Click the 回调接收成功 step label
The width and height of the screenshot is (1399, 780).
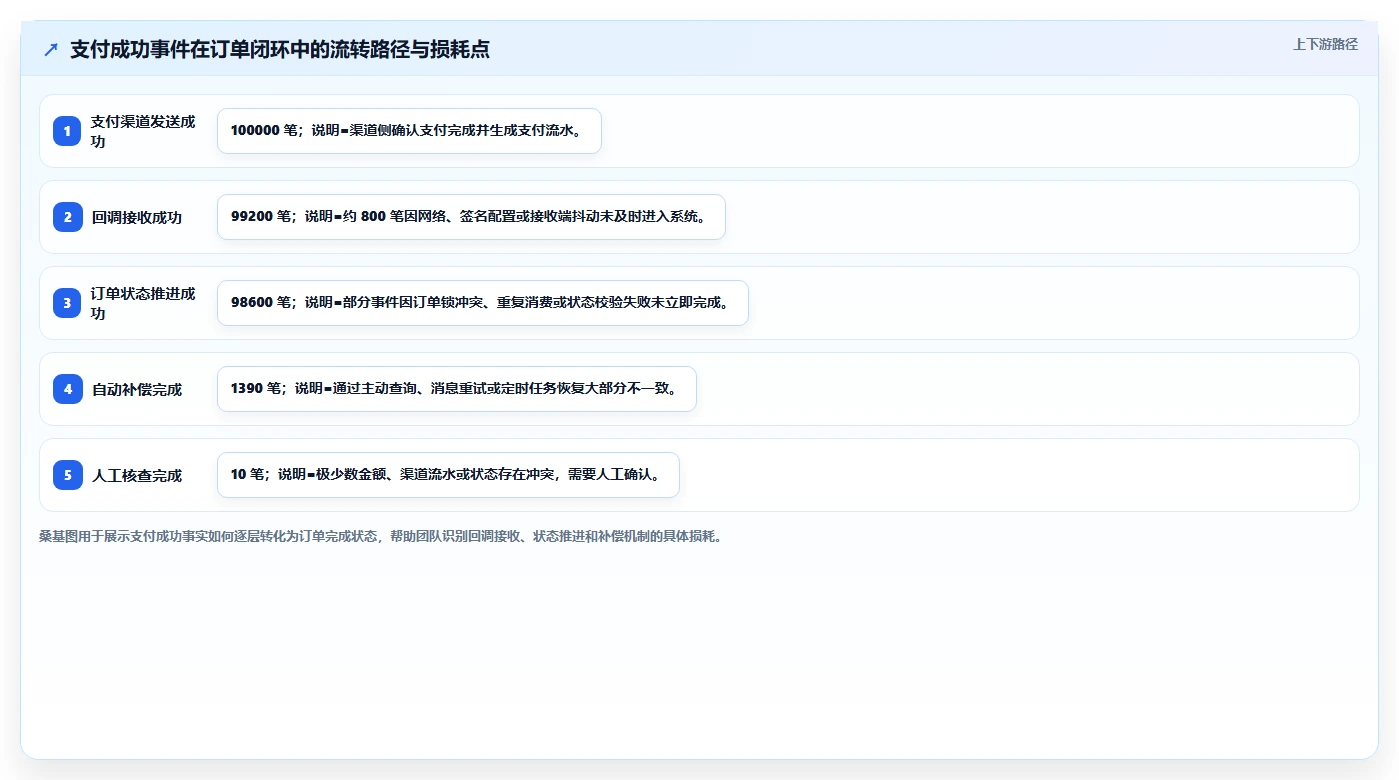(137, 217)
